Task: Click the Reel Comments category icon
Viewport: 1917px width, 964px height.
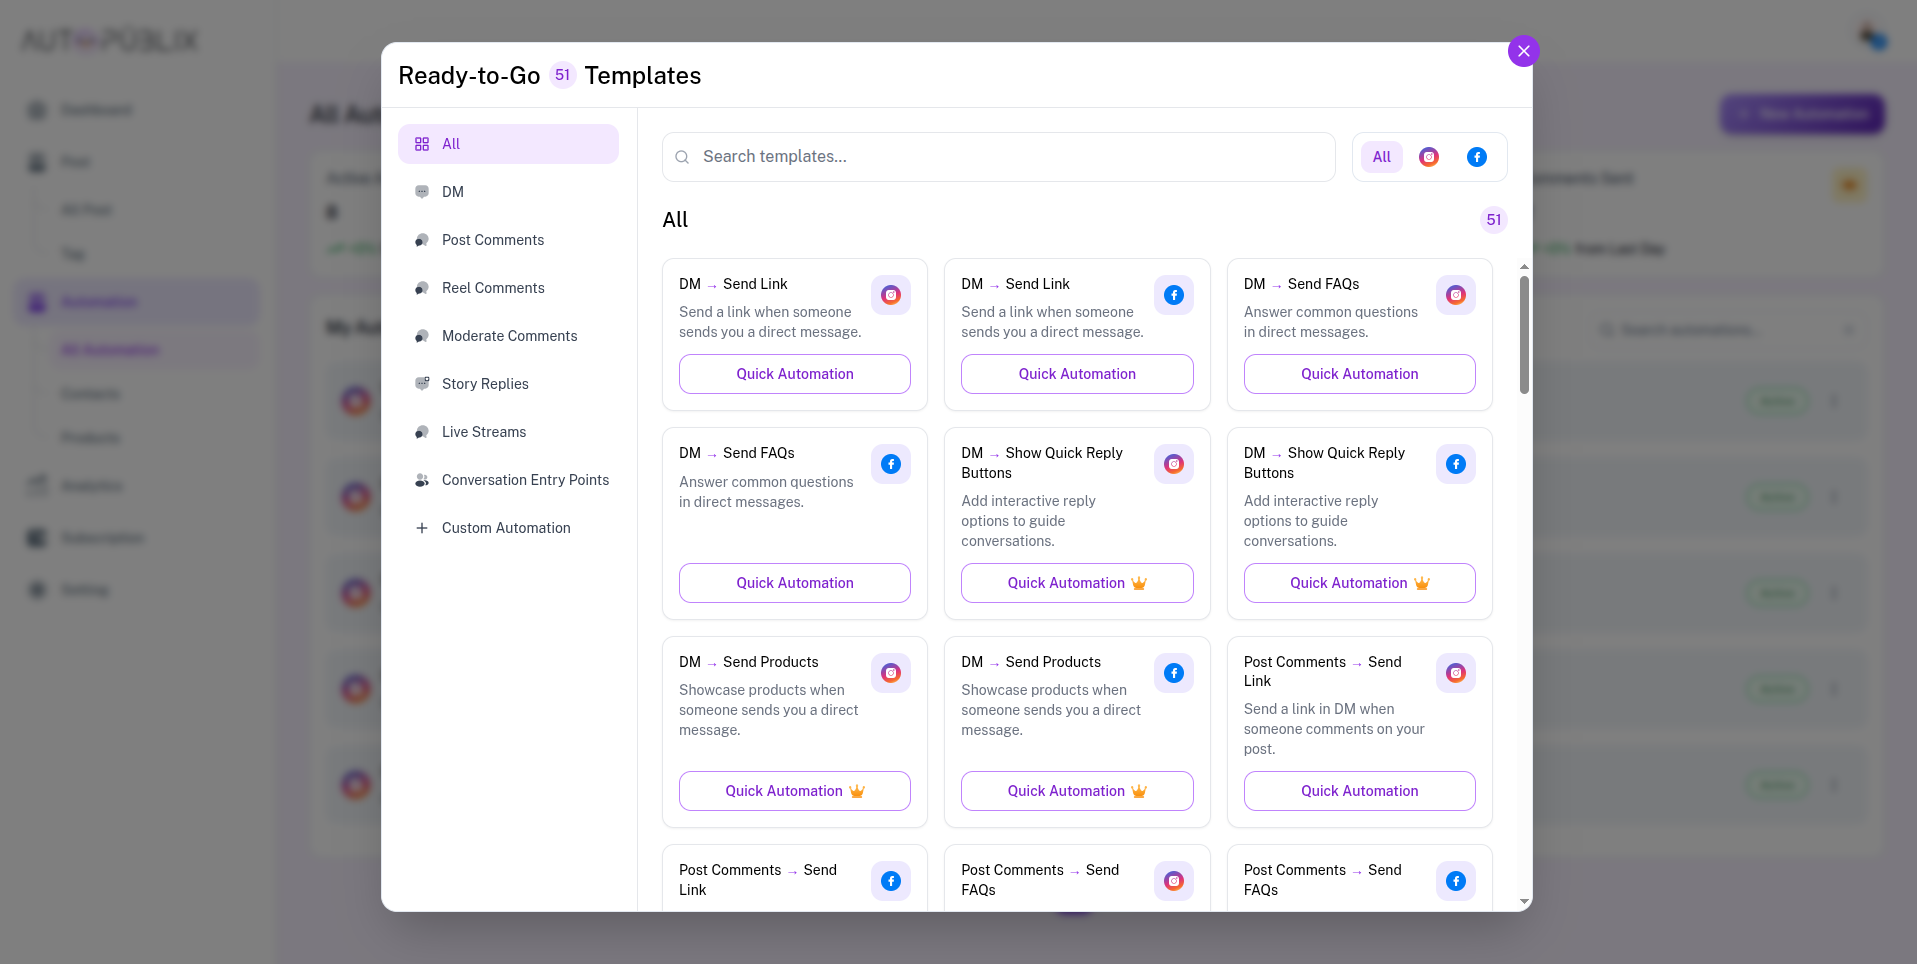Action: click(x=422, y=288)
